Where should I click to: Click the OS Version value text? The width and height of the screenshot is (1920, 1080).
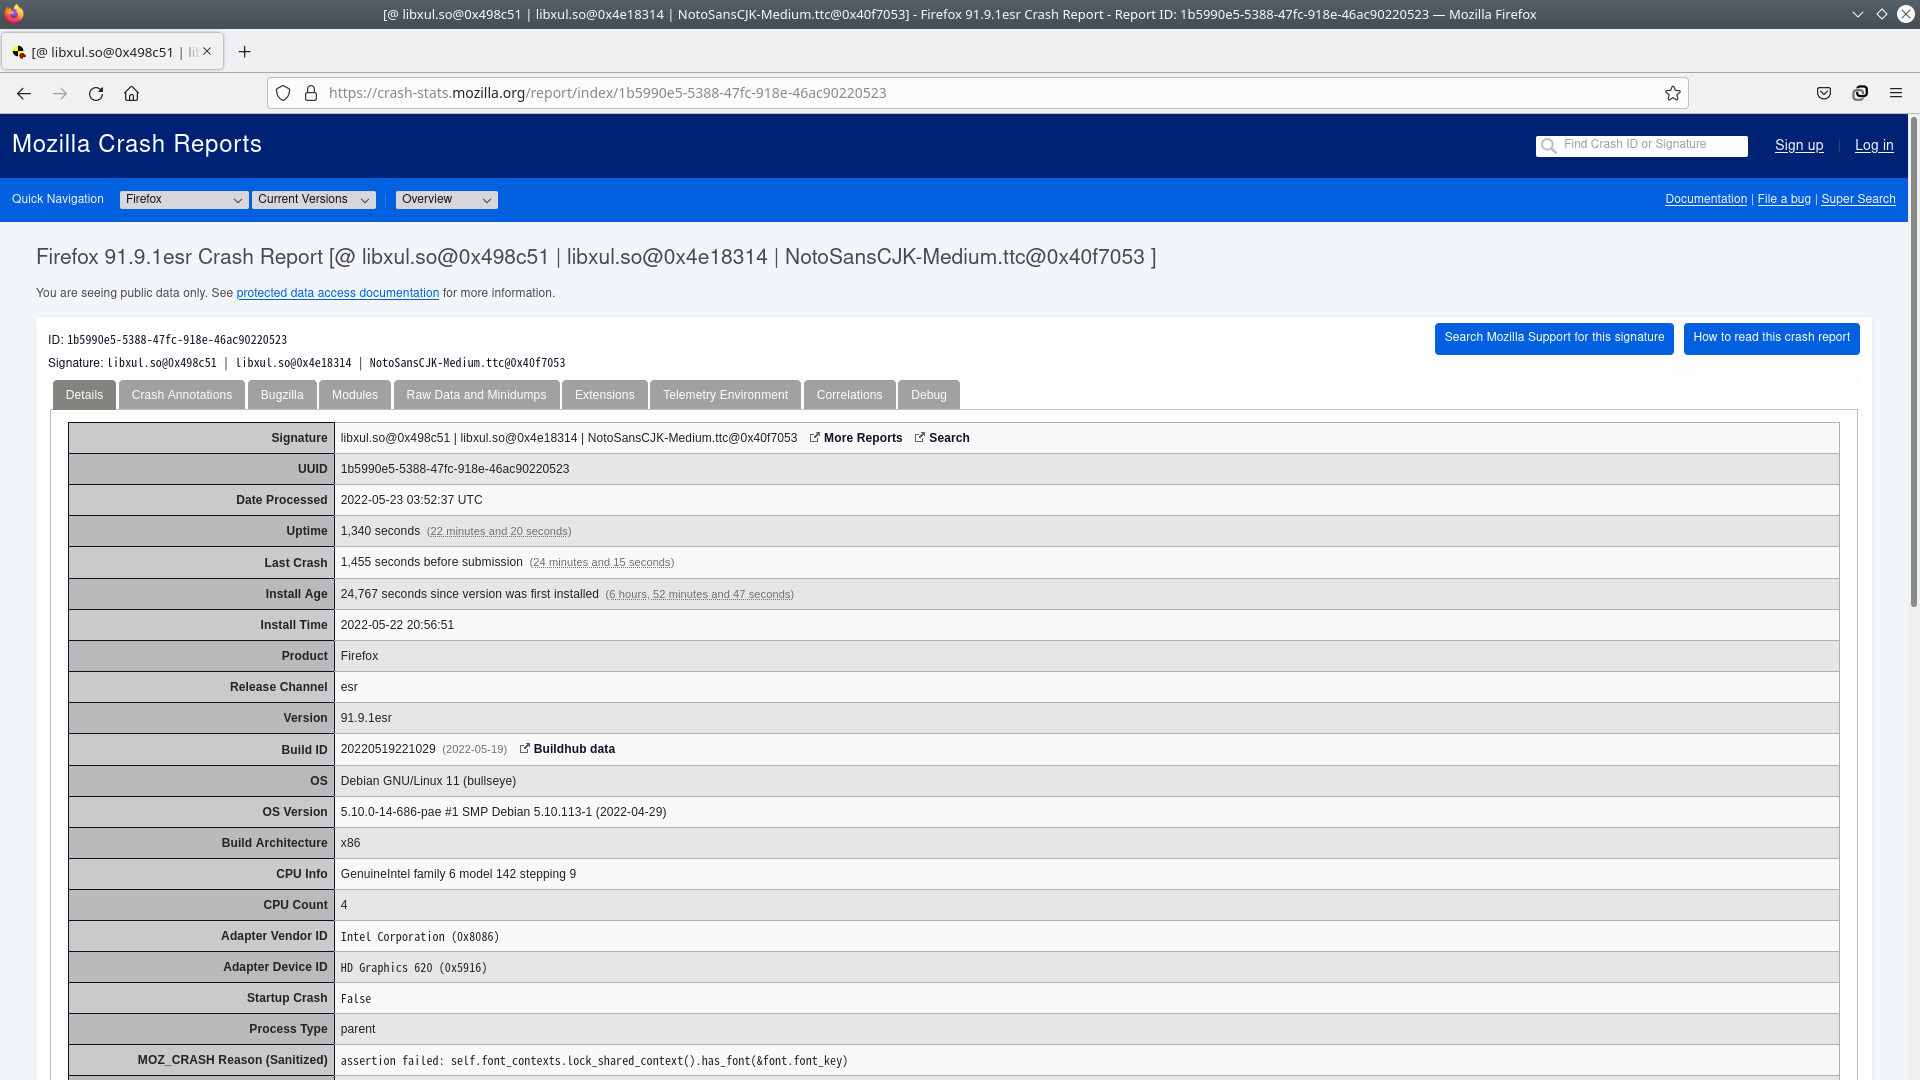[503, 812]
